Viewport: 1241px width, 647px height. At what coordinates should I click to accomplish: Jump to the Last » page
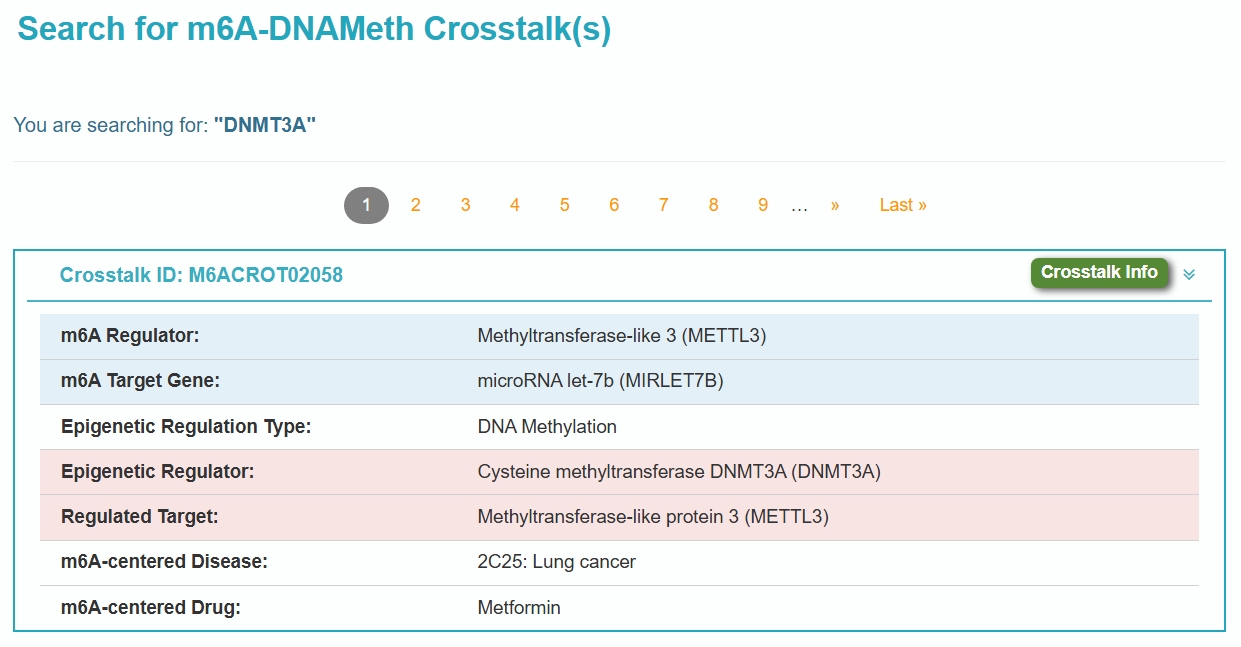(x=903, y=205)
